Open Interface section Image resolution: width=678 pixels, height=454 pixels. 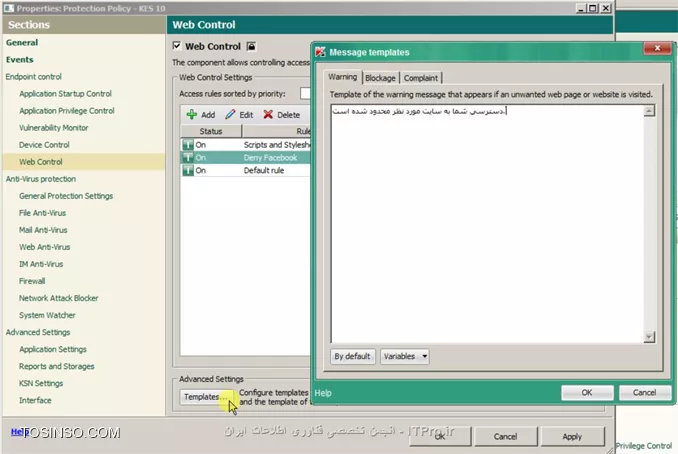pyautogui.click(x=35, y=400)
